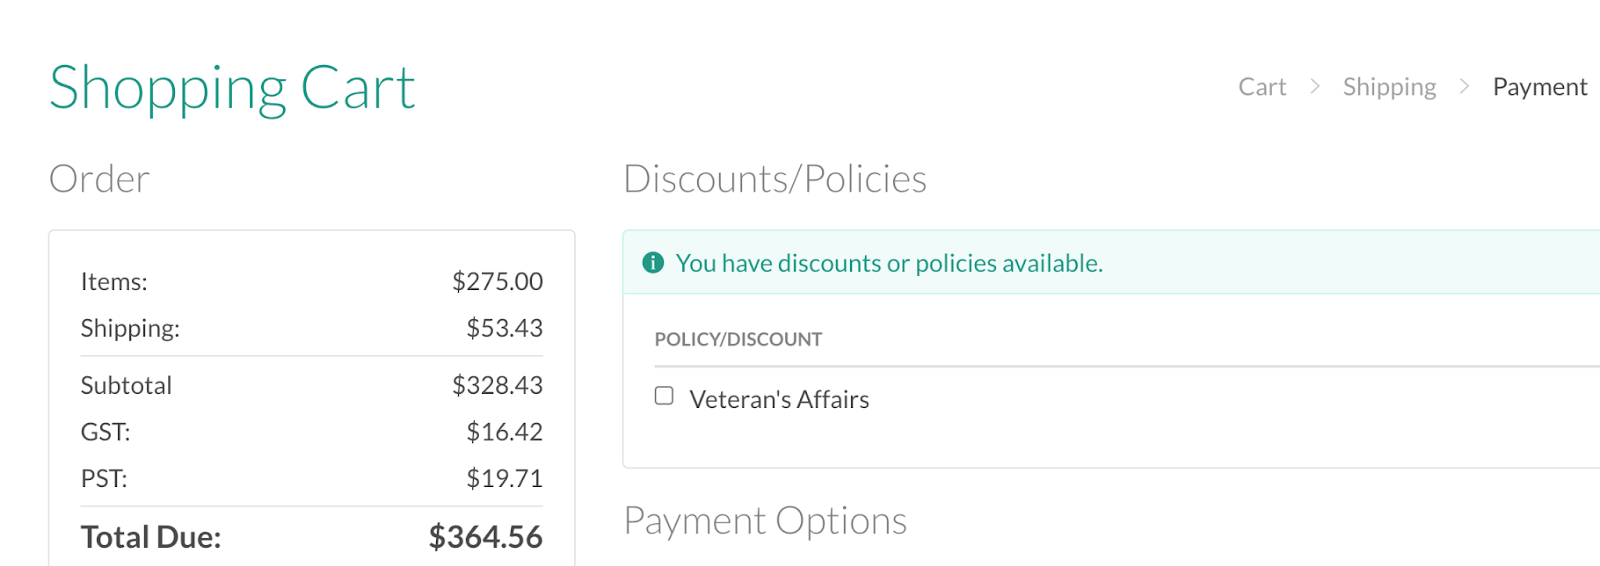Image resolution: width=1600 pixels, height=566 pixels.
Task: Click the Order section heading
Action: click(99, 179)
